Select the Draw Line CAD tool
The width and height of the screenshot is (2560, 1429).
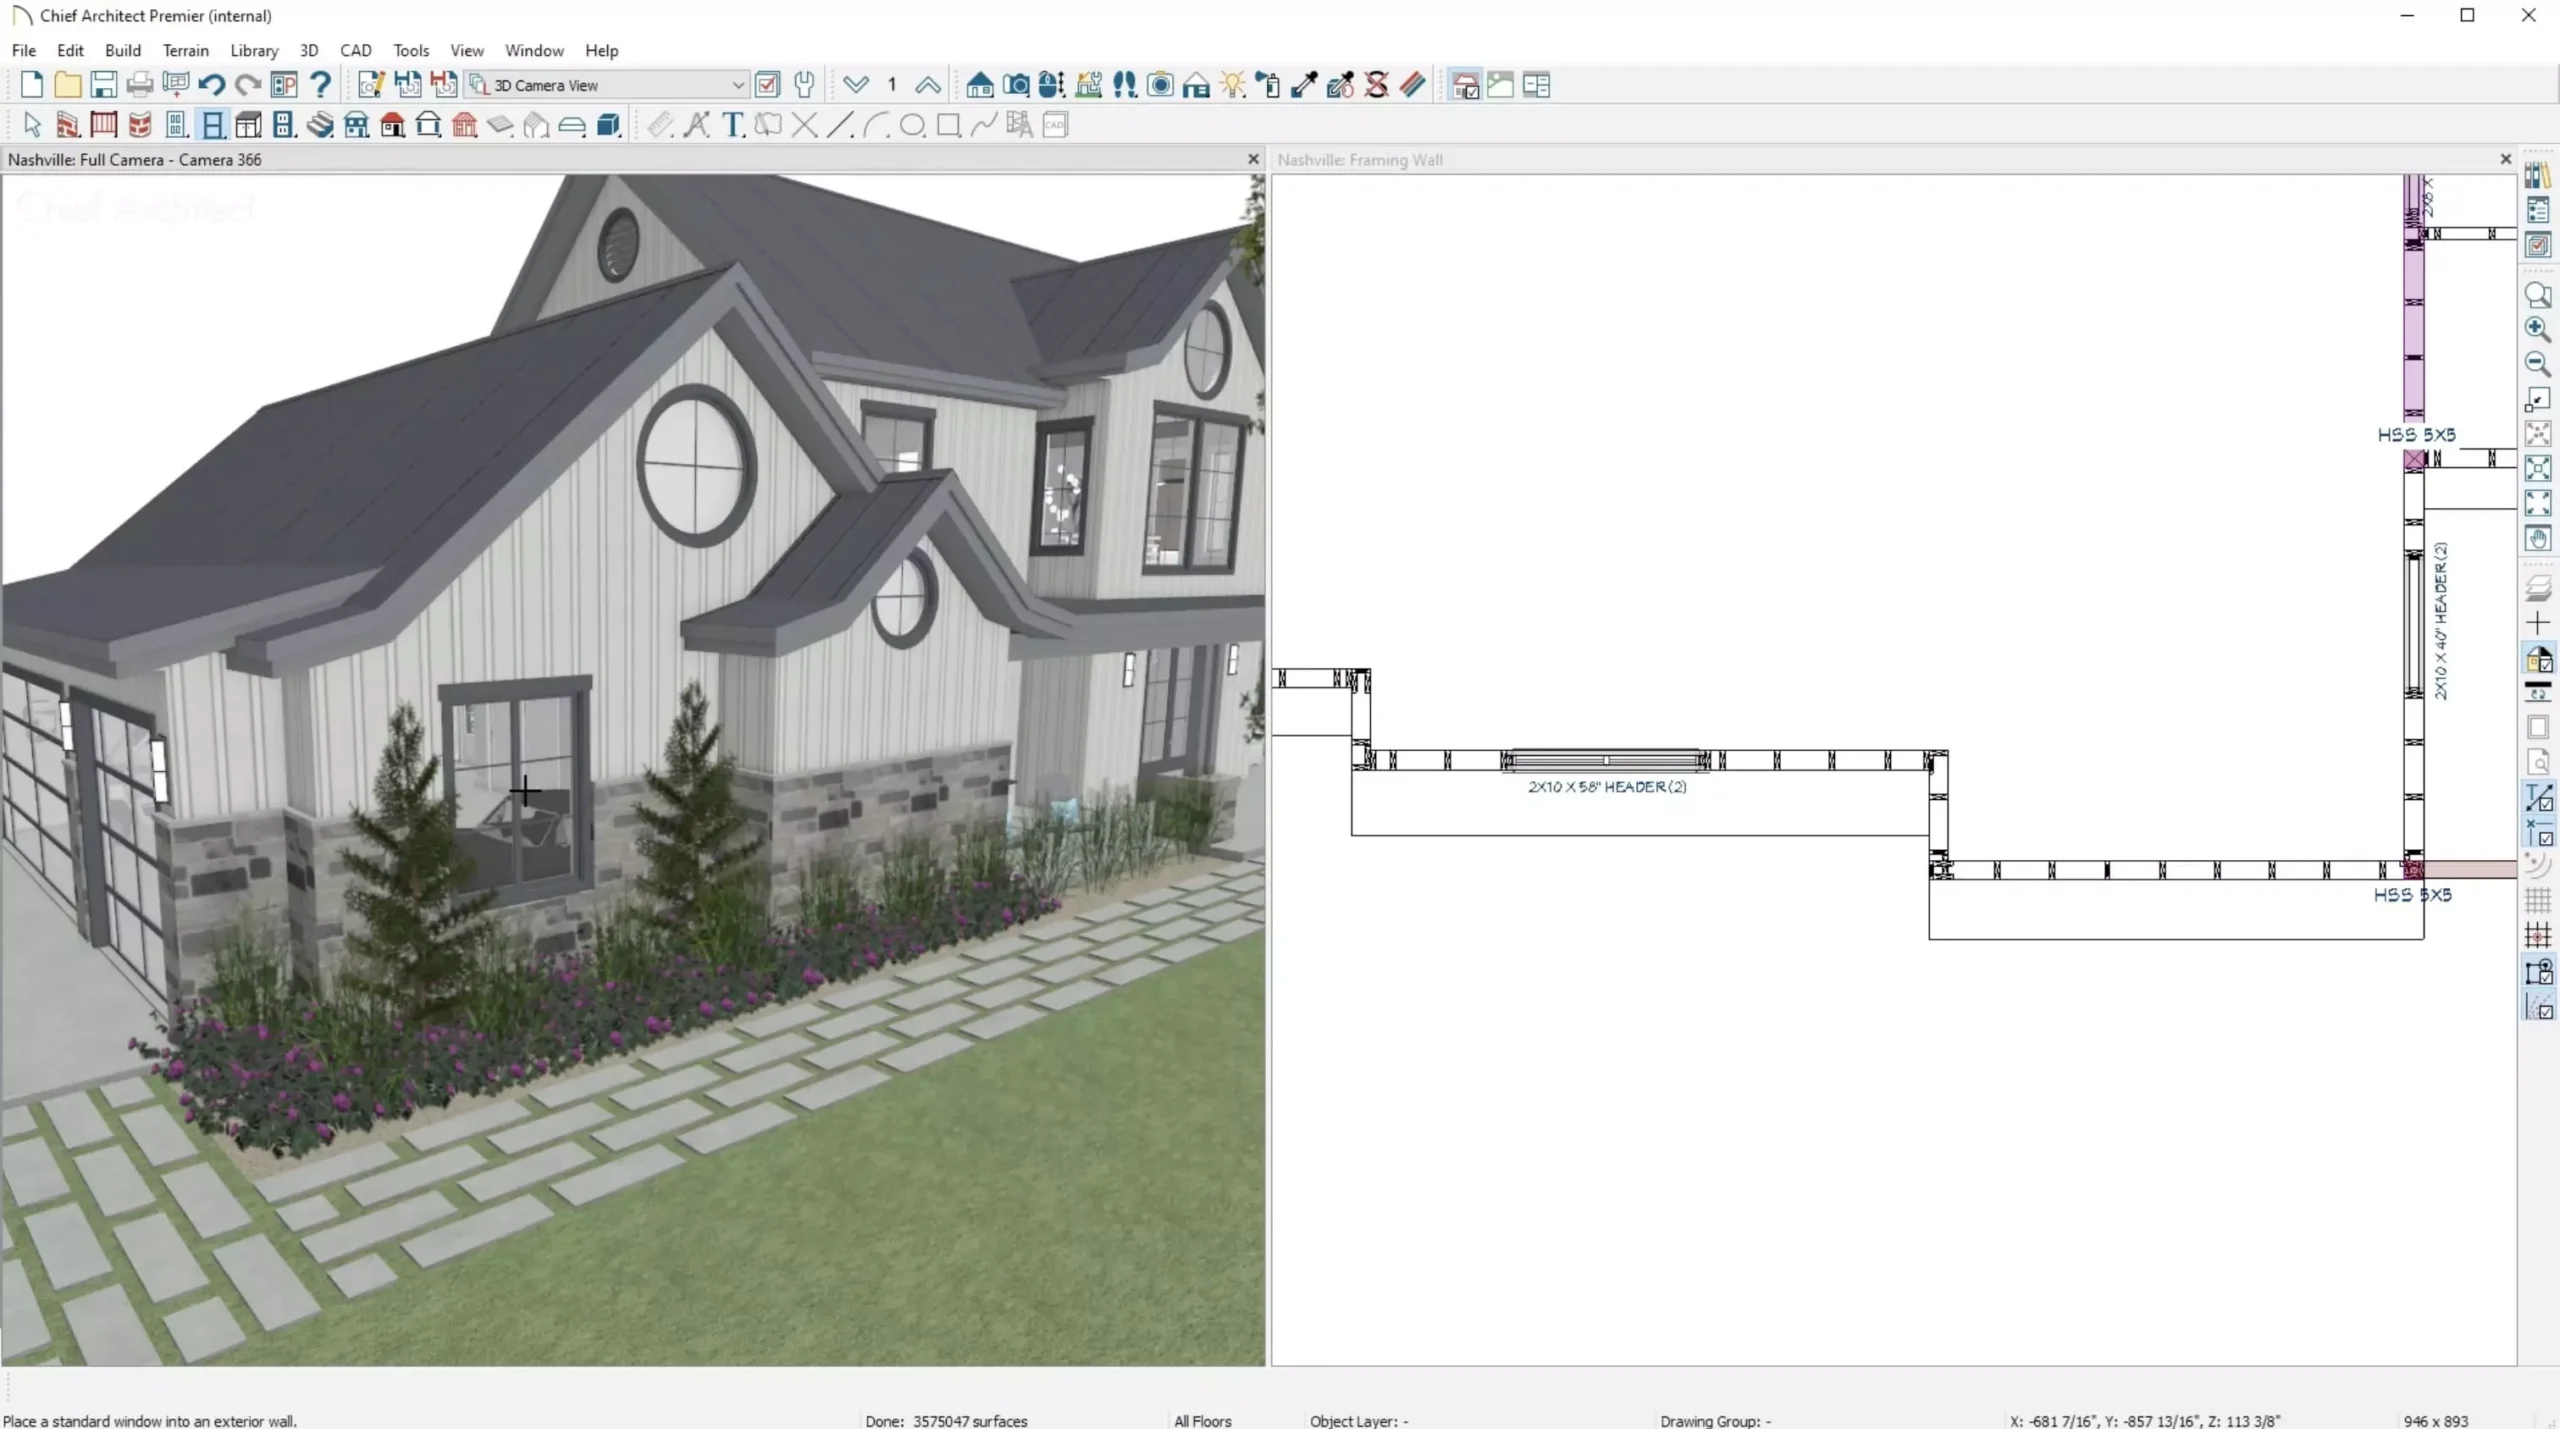(x=840, y=125)
